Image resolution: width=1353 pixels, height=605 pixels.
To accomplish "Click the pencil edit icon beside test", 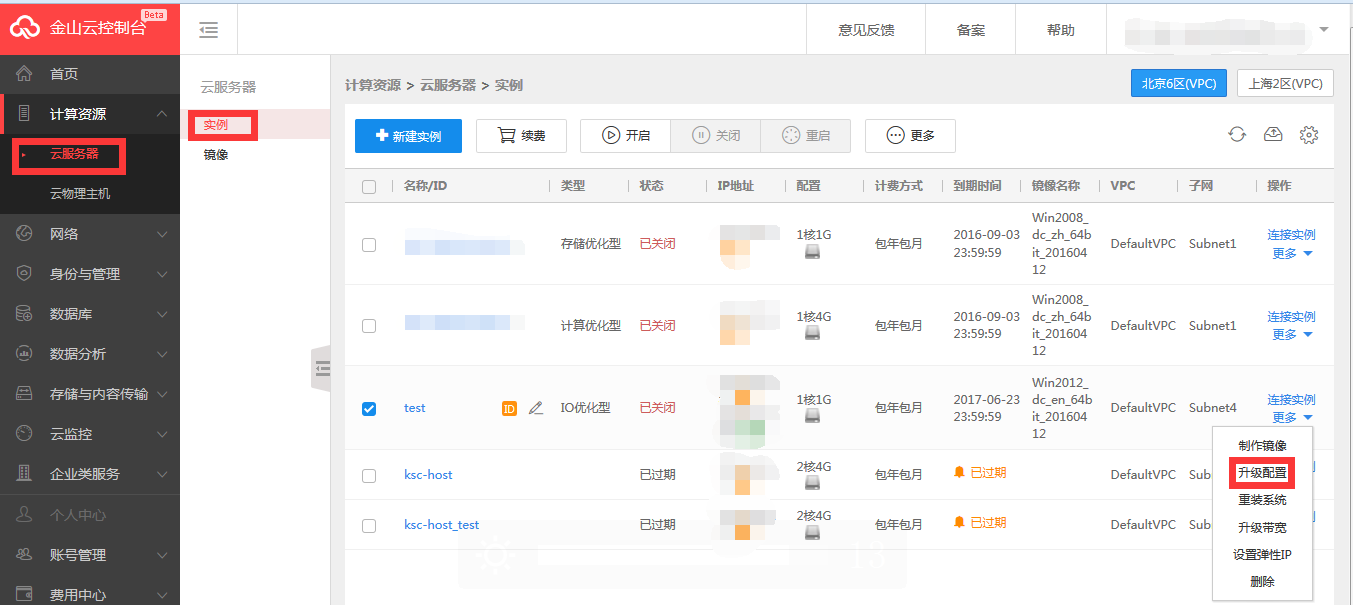I will click(x=536, y=408).
